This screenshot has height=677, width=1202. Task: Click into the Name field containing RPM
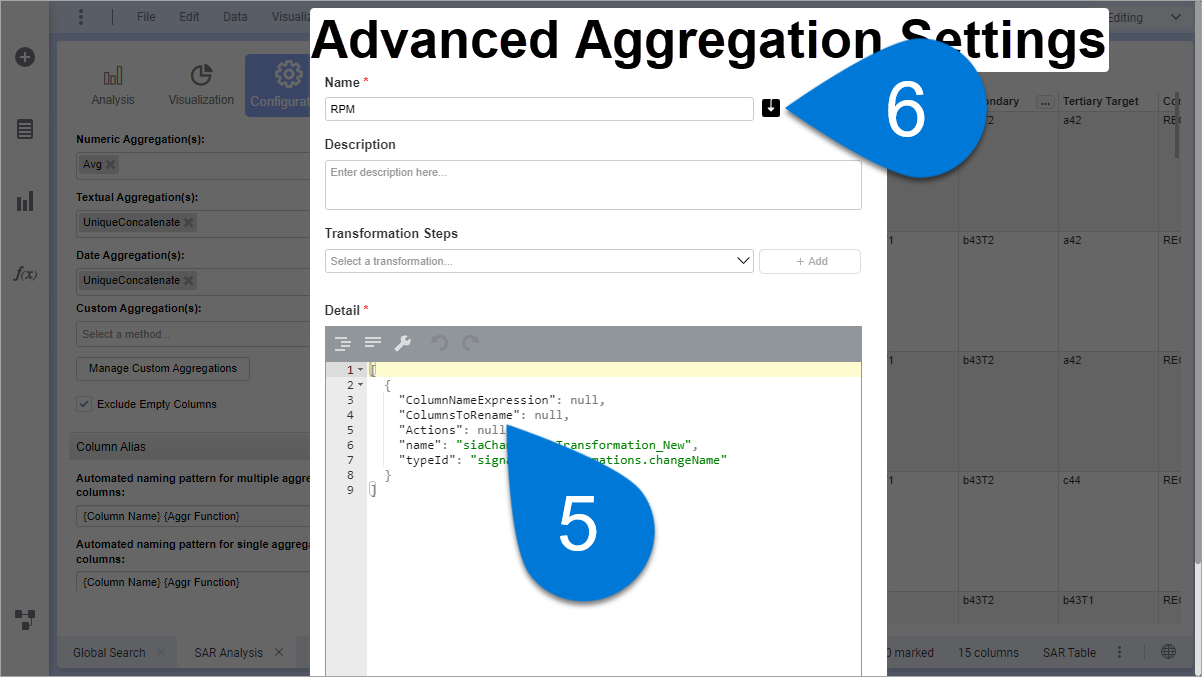click(539, 108)
